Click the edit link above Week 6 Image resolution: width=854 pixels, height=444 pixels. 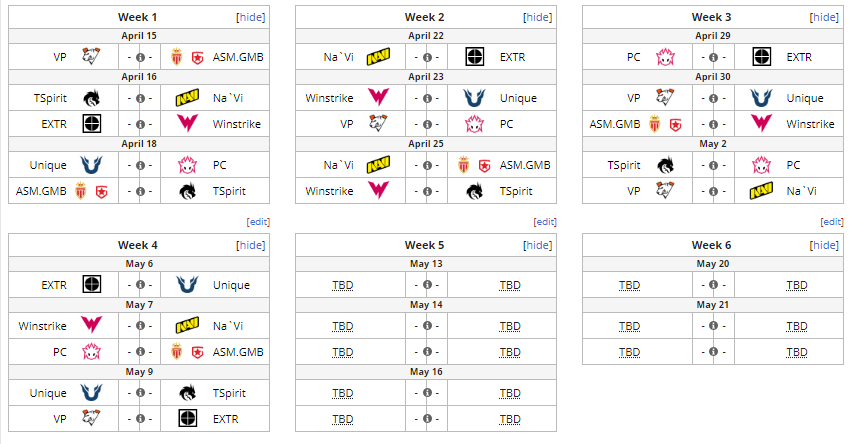pyautogui.click(x=832, y=222)
